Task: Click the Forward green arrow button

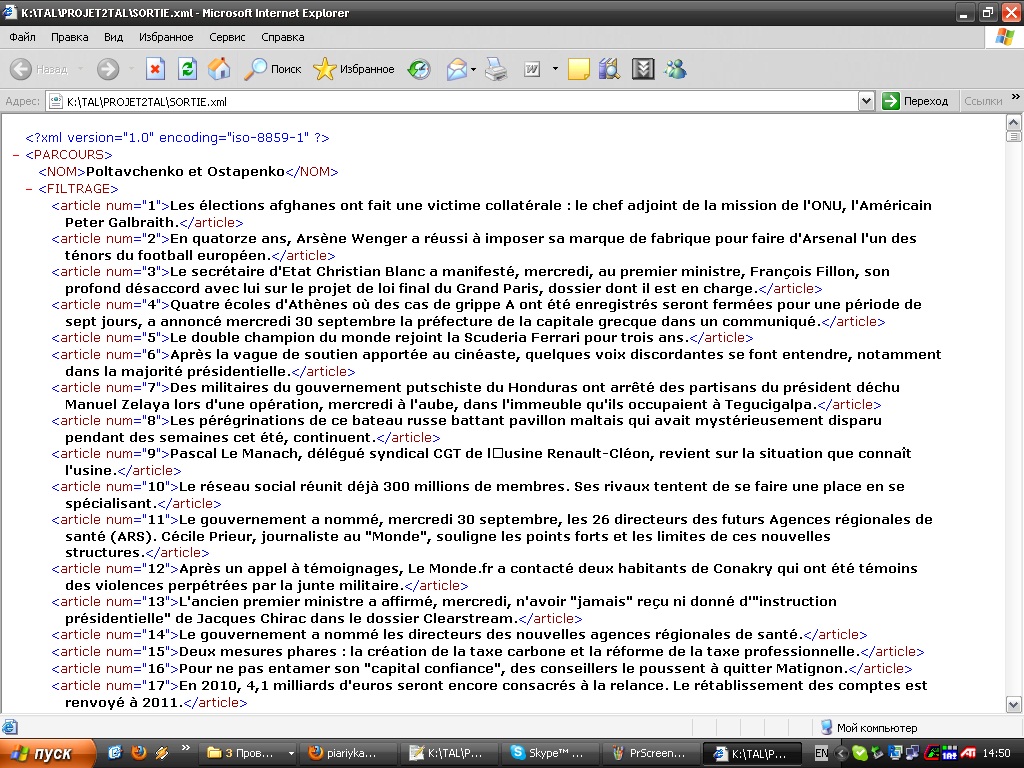Action: pyautogui.click(x=108, y=69)
